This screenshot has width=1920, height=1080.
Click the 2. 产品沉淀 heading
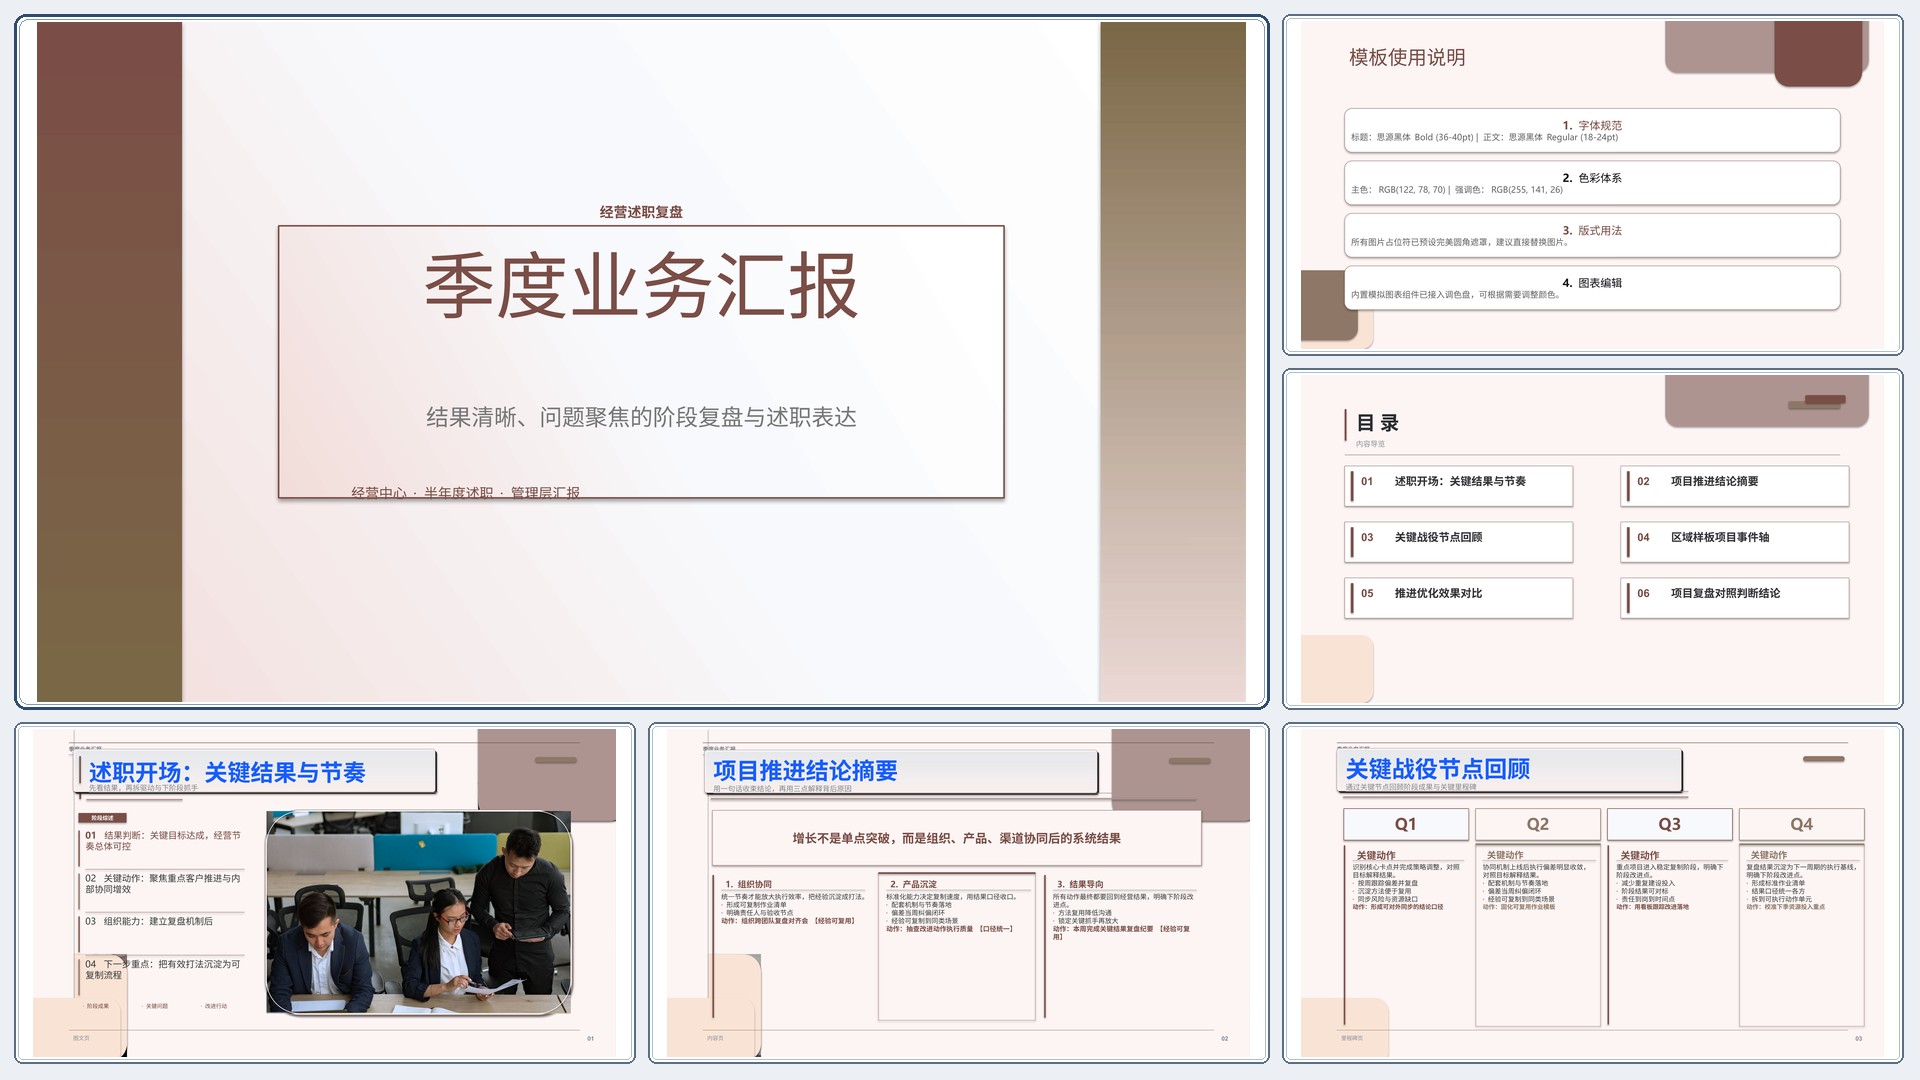click(x=914, y=884)
